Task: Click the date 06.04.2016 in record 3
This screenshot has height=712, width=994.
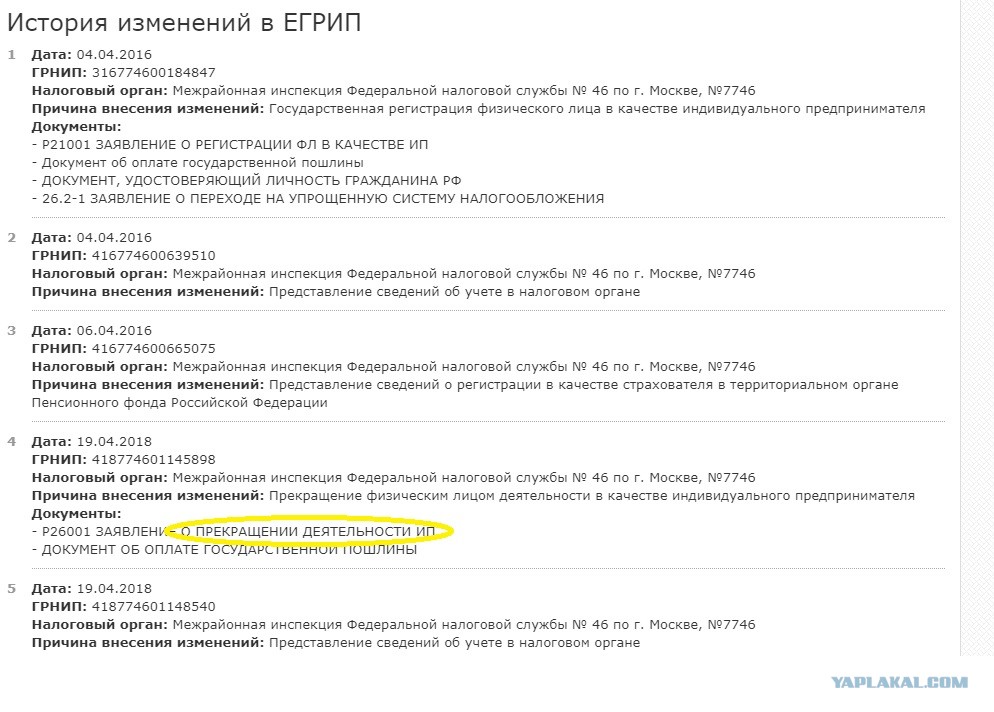Action: point(114,330)
